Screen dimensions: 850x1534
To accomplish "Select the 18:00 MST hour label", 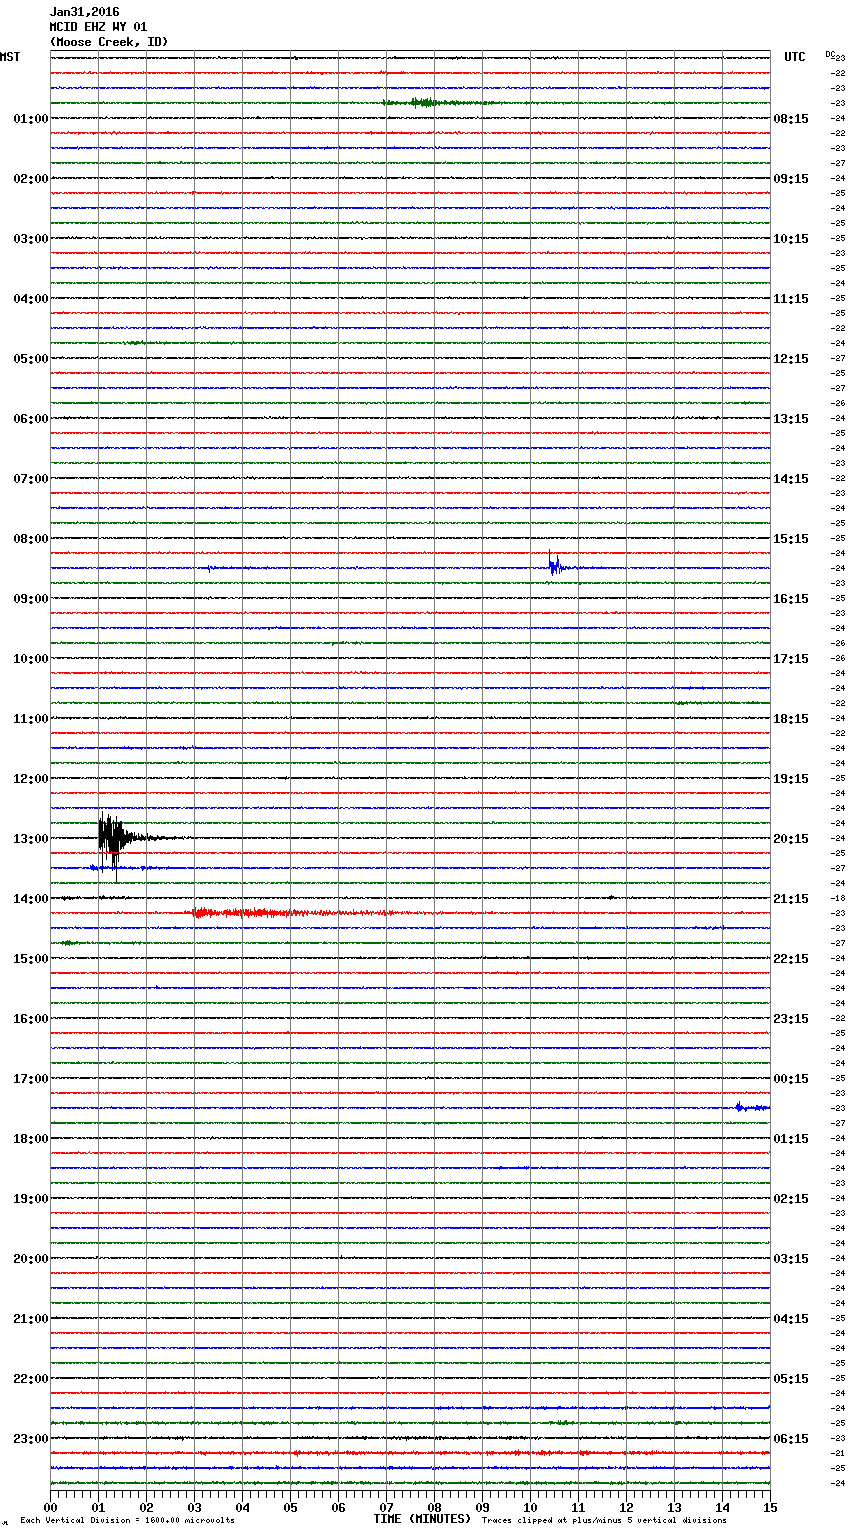I will click(30, 1139).
